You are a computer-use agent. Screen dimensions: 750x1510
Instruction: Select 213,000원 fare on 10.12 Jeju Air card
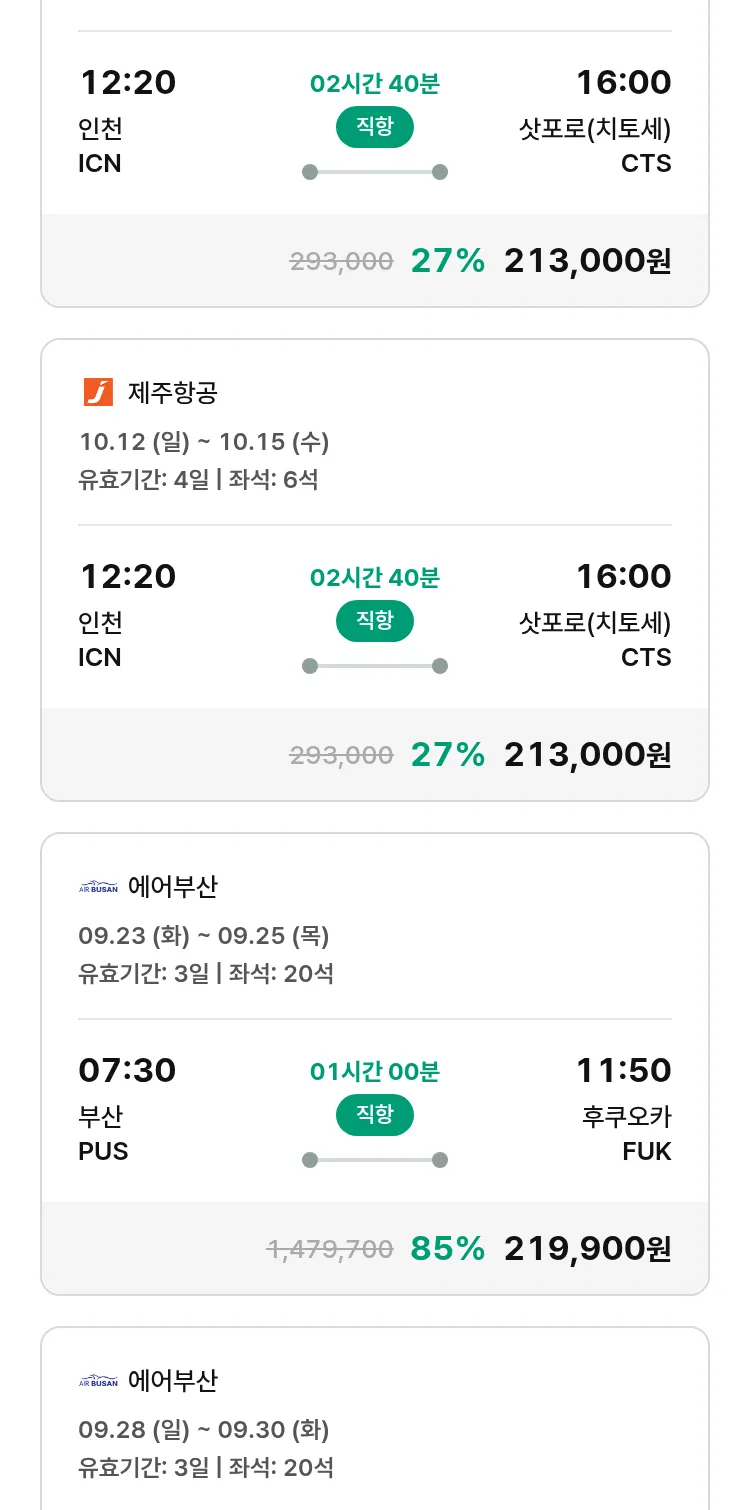(x=587, y=754)
